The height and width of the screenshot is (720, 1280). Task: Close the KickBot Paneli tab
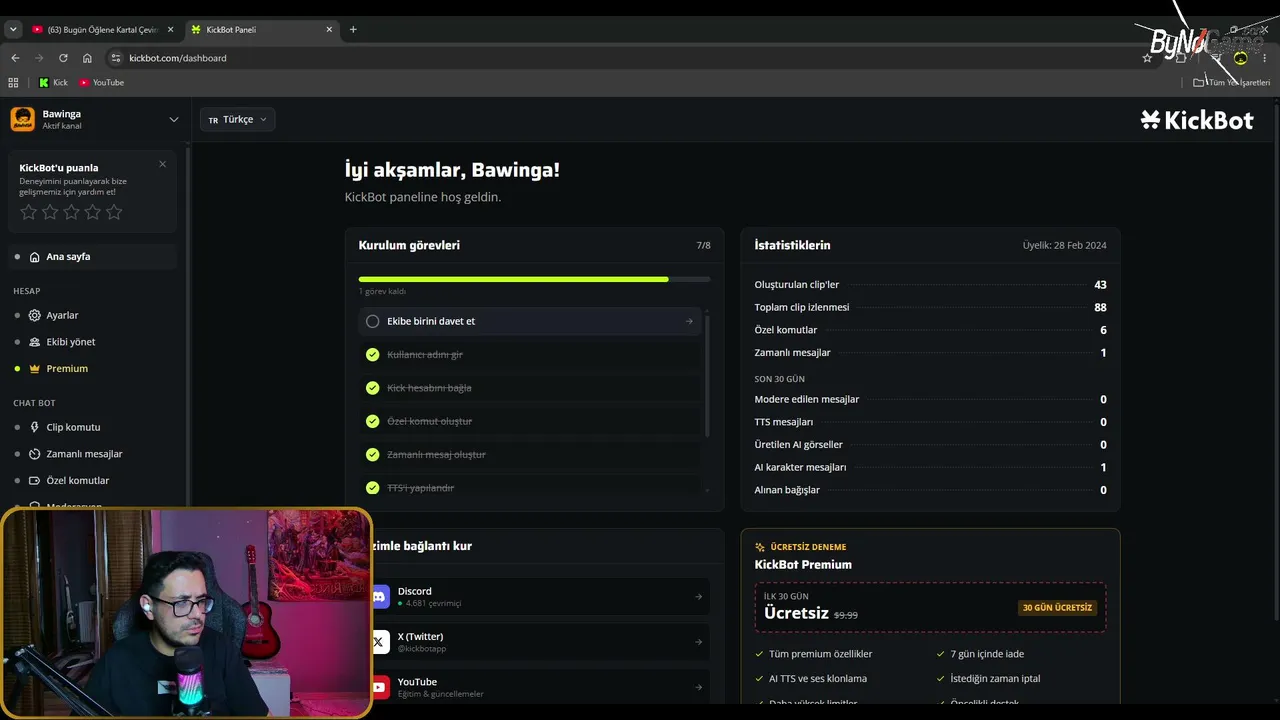(329, 29)
